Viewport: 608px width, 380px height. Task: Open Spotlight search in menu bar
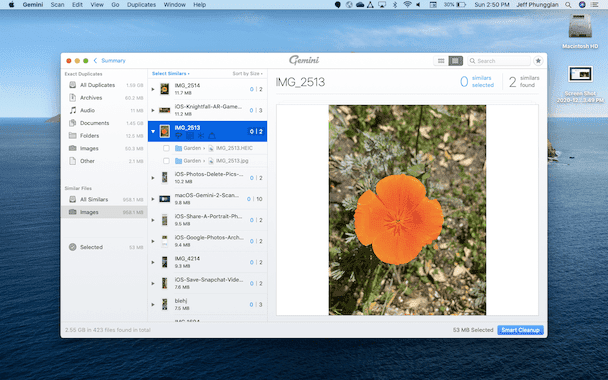pyautogui.click(x=568, y=5)
